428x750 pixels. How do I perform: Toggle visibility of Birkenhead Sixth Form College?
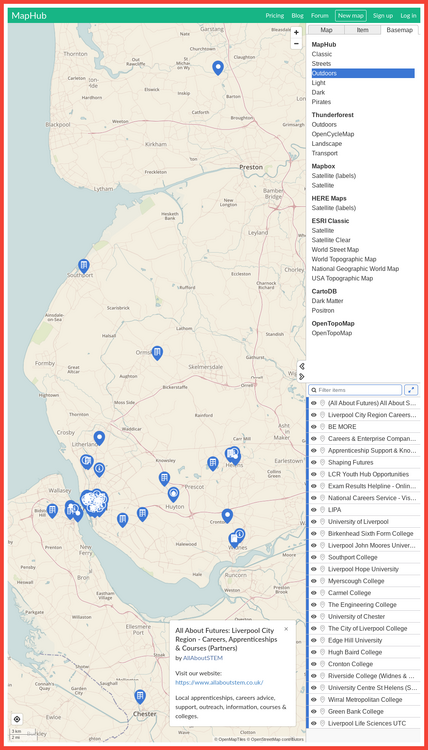click(314, 534)
